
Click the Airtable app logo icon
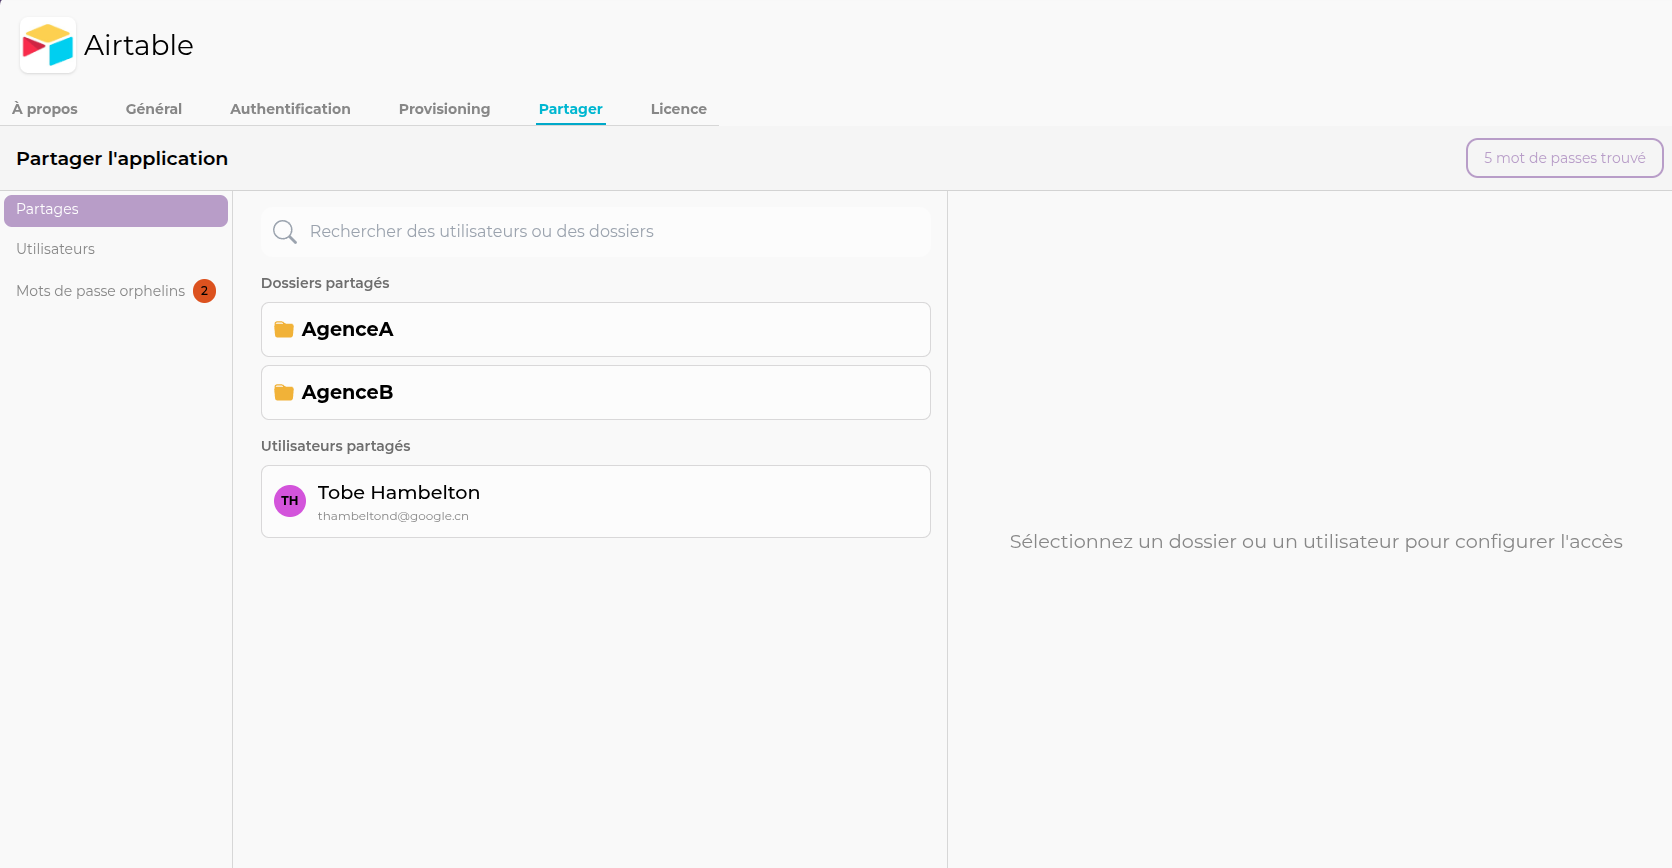click(x=48, y=45)
